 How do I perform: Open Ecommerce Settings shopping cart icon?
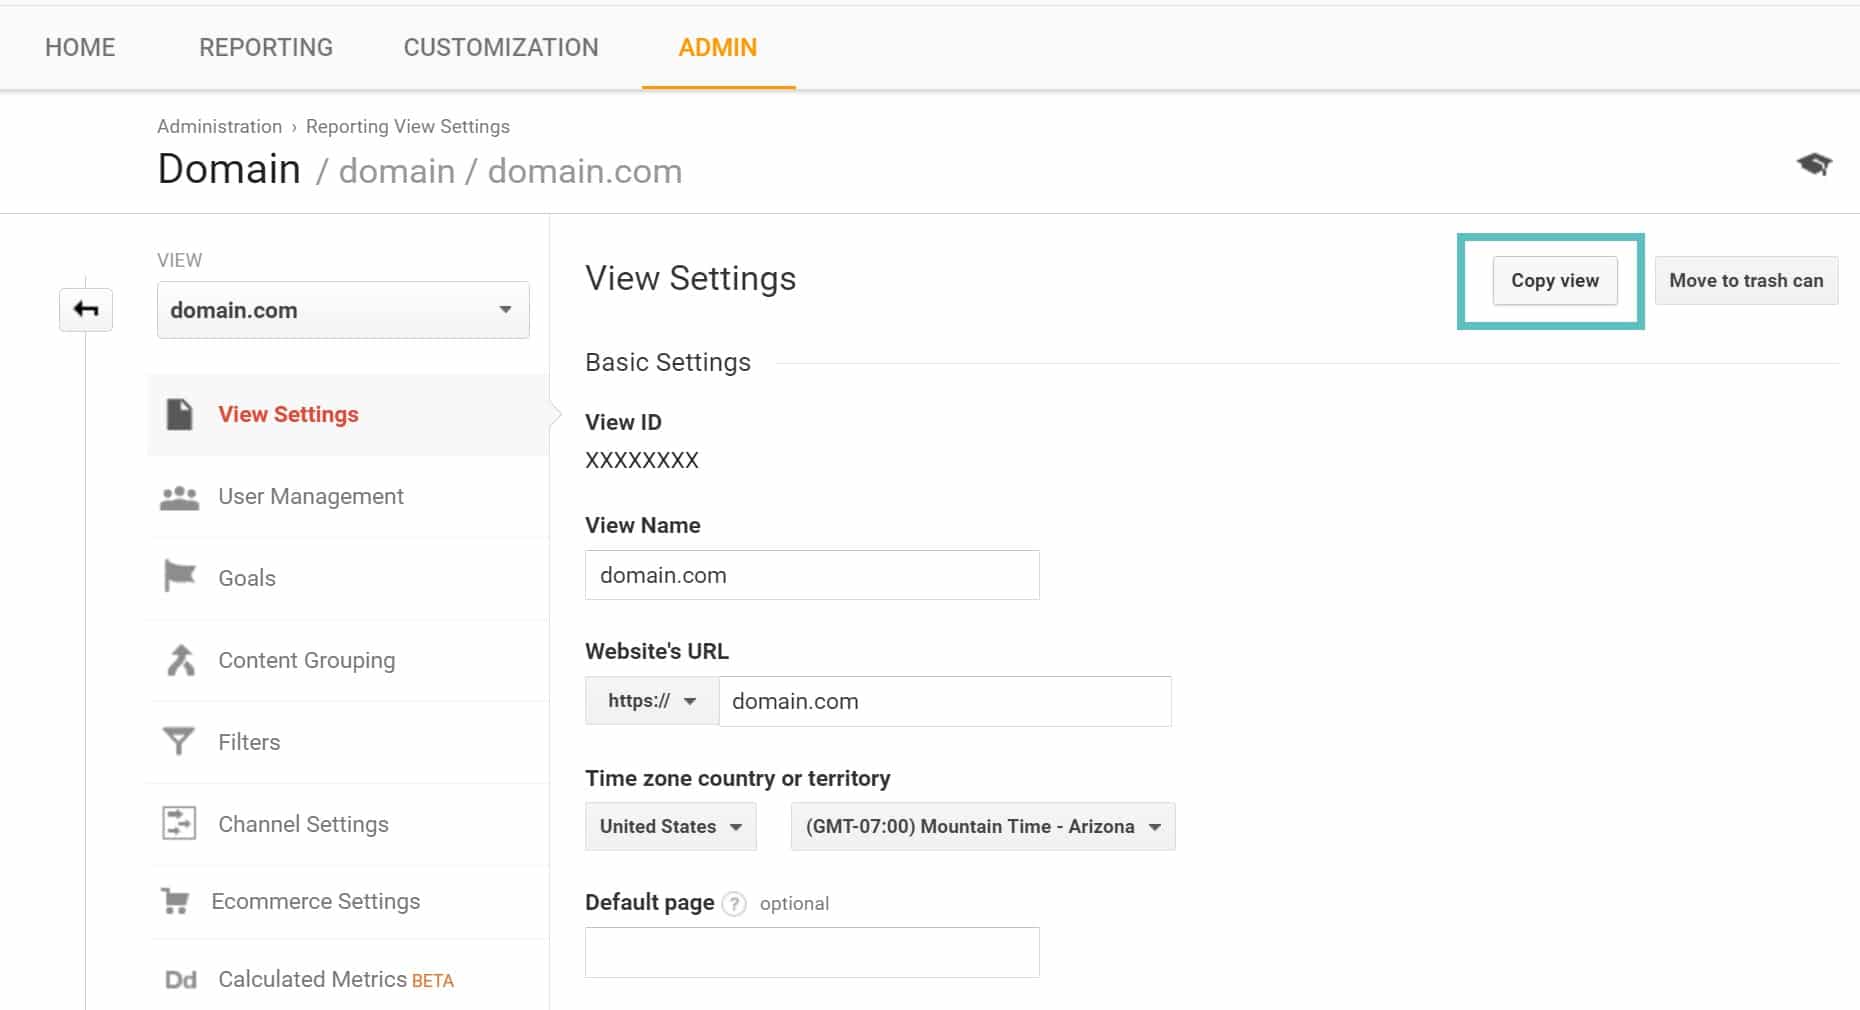[x=178, y=901]
